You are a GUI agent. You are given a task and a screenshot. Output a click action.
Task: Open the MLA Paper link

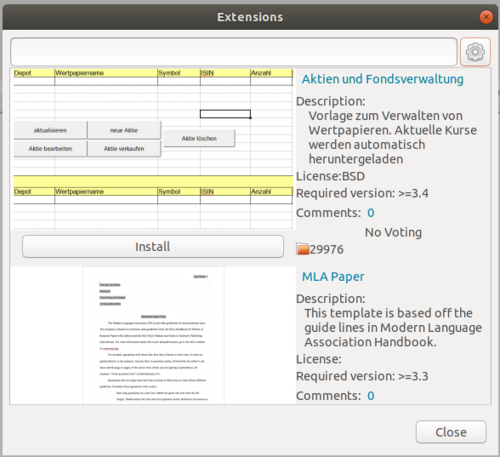(x=333, y=276)
